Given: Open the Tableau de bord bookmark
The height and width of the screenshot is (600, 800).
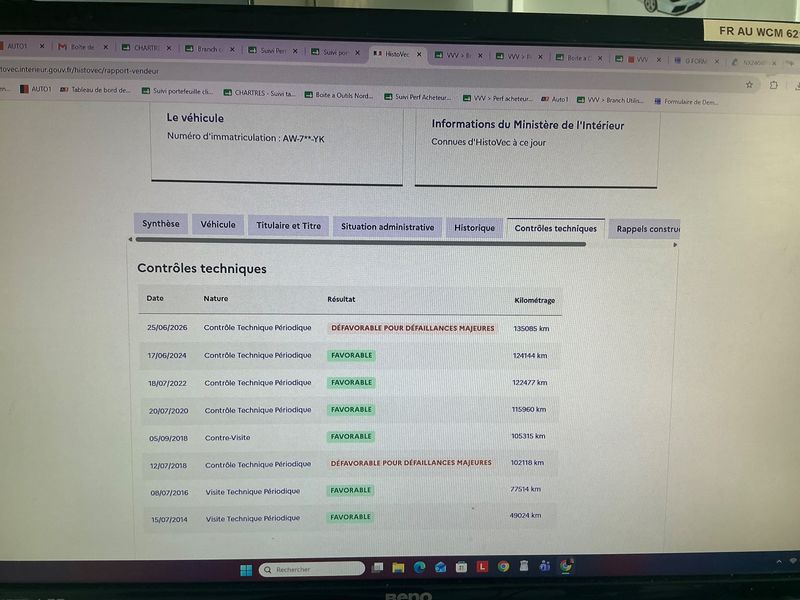Looking at the screenshot, I should [x=95, y=90].
